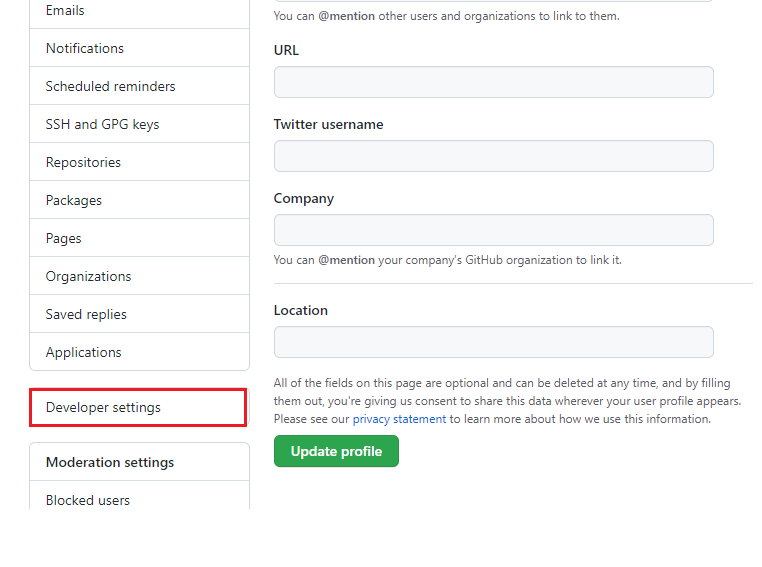
Task: Open Blocked users under Moderation settings
Action: [139, 496]
